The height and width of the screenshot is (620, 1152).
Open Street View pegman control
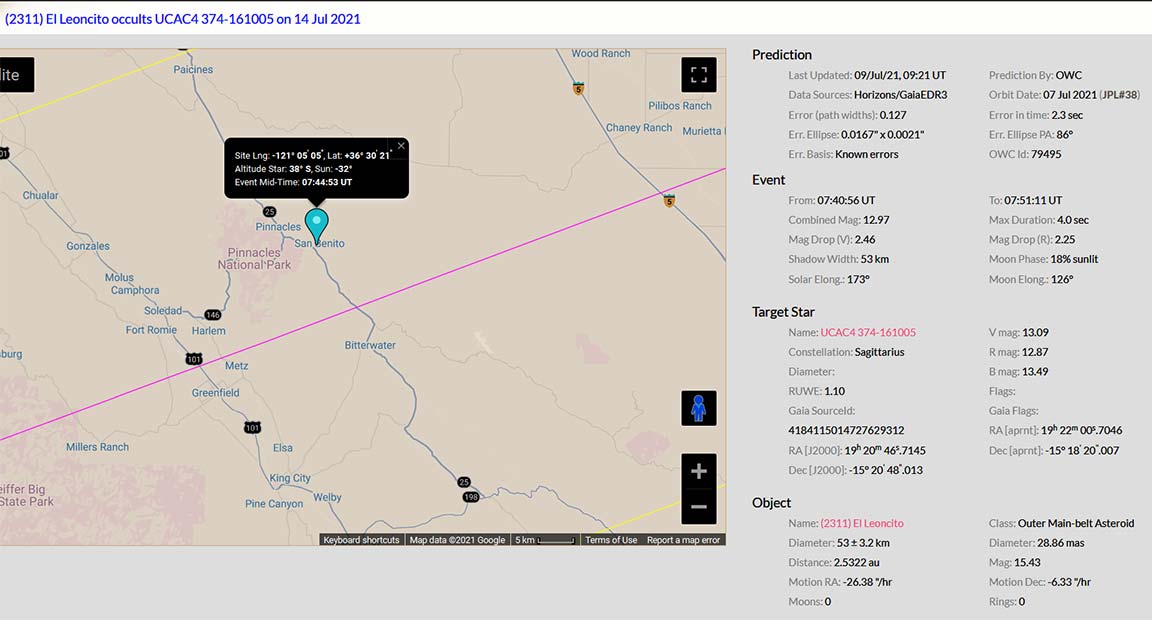(x=698, y=408)
